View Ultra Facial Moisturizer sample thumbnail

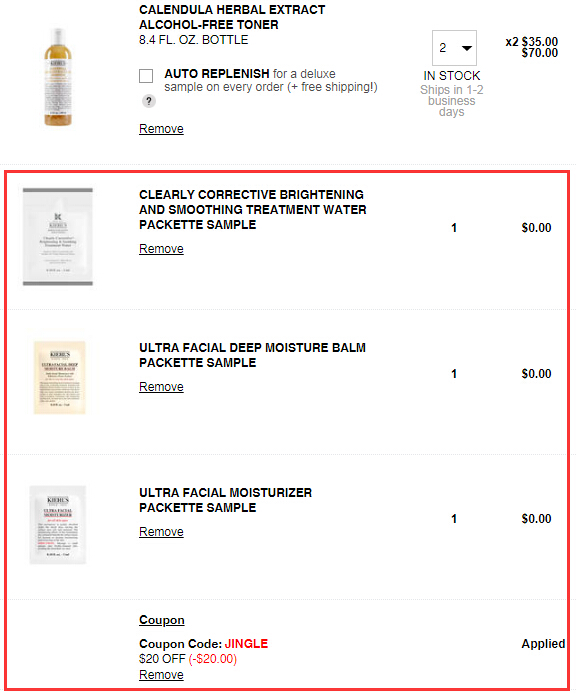[x=58, y=525]
